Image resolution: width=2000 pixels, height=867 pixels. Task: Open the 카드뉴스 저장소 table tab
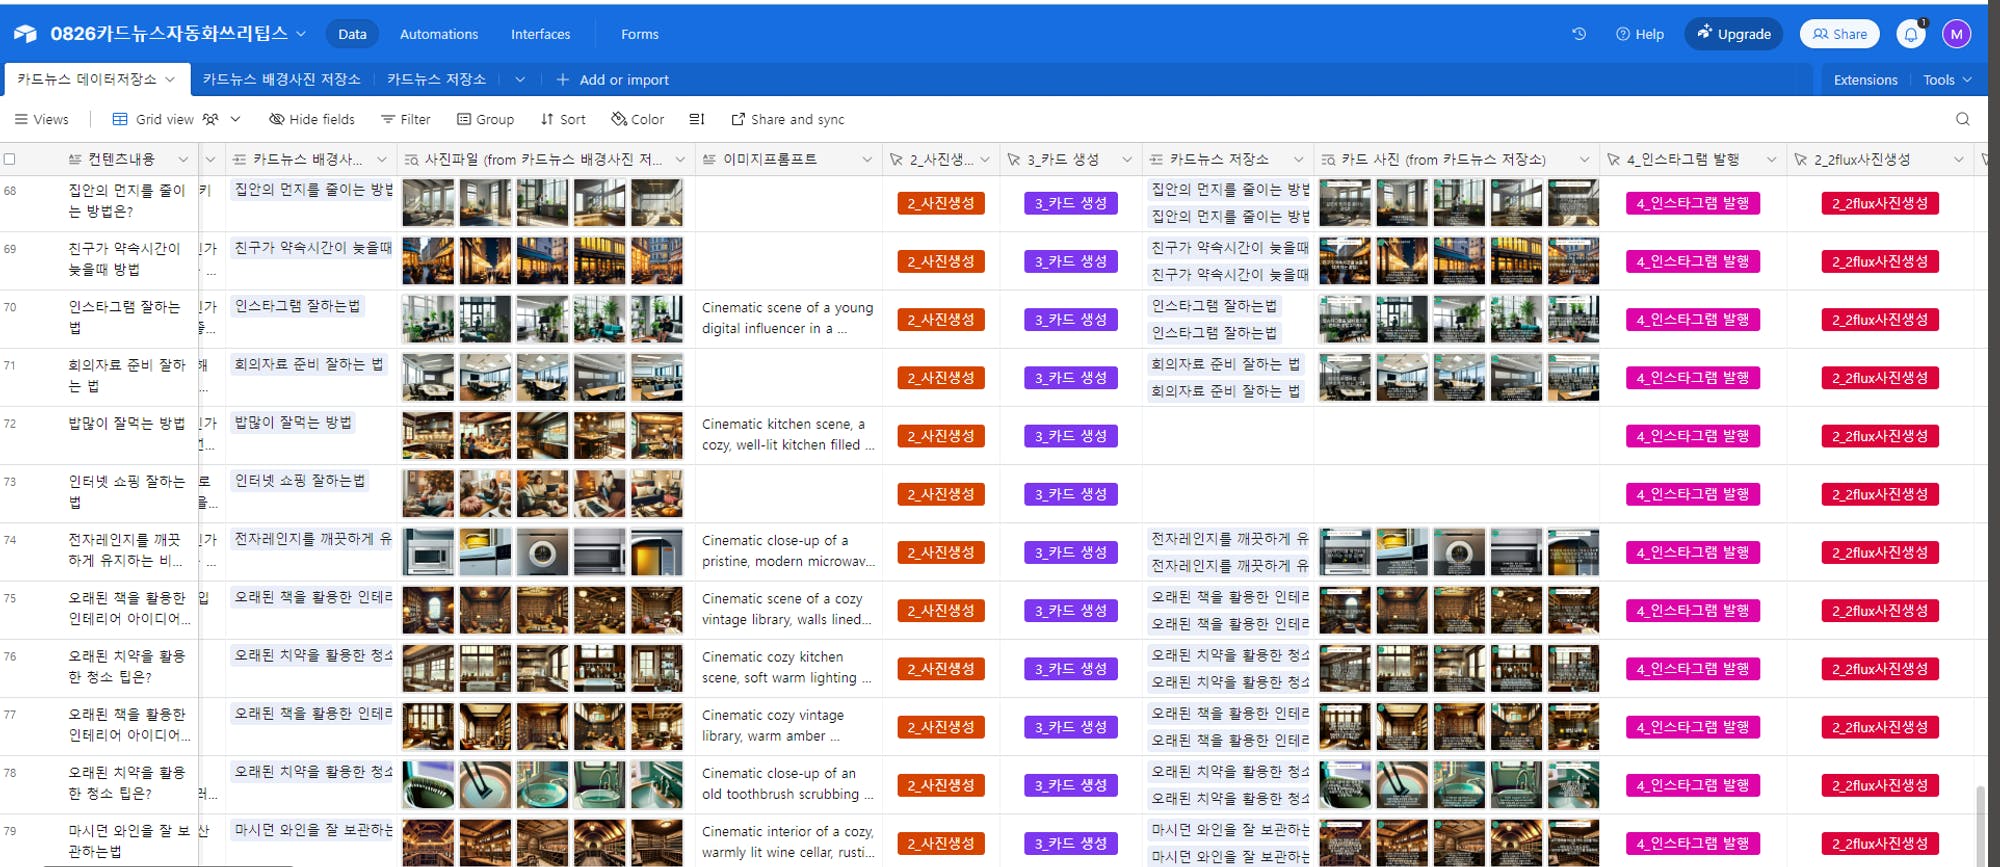click(x=437, y=80)
